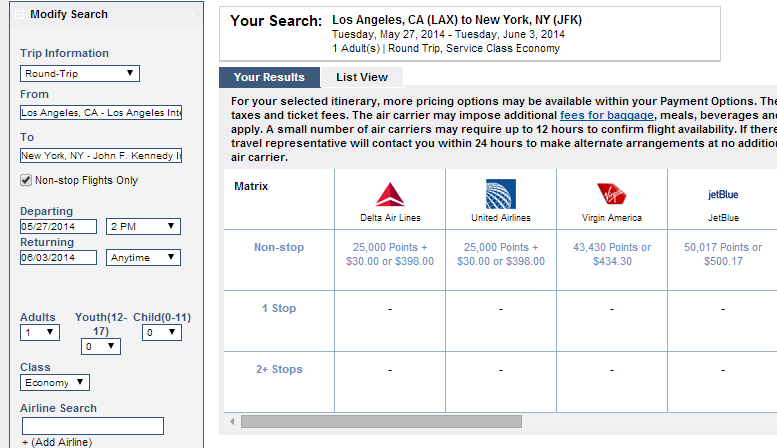Click the JetBlue logo
Image resolution: width=777 pixels, height=448 pixels.
coord(722,195)
